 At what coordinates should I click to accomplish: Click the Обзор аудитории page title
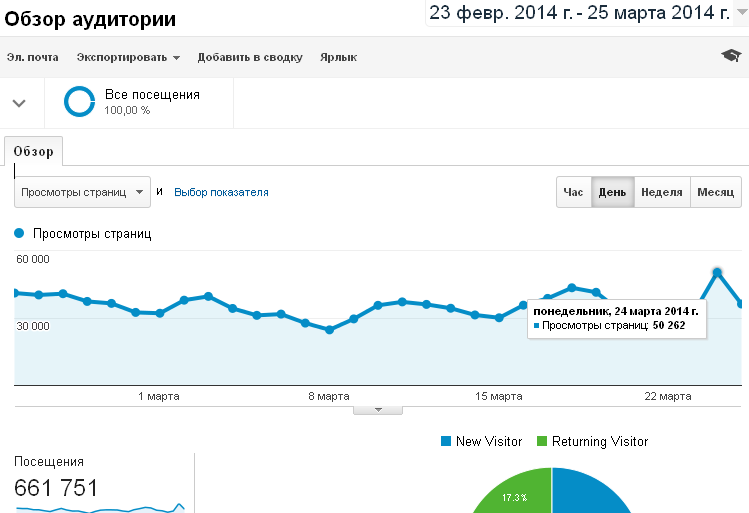90,20
